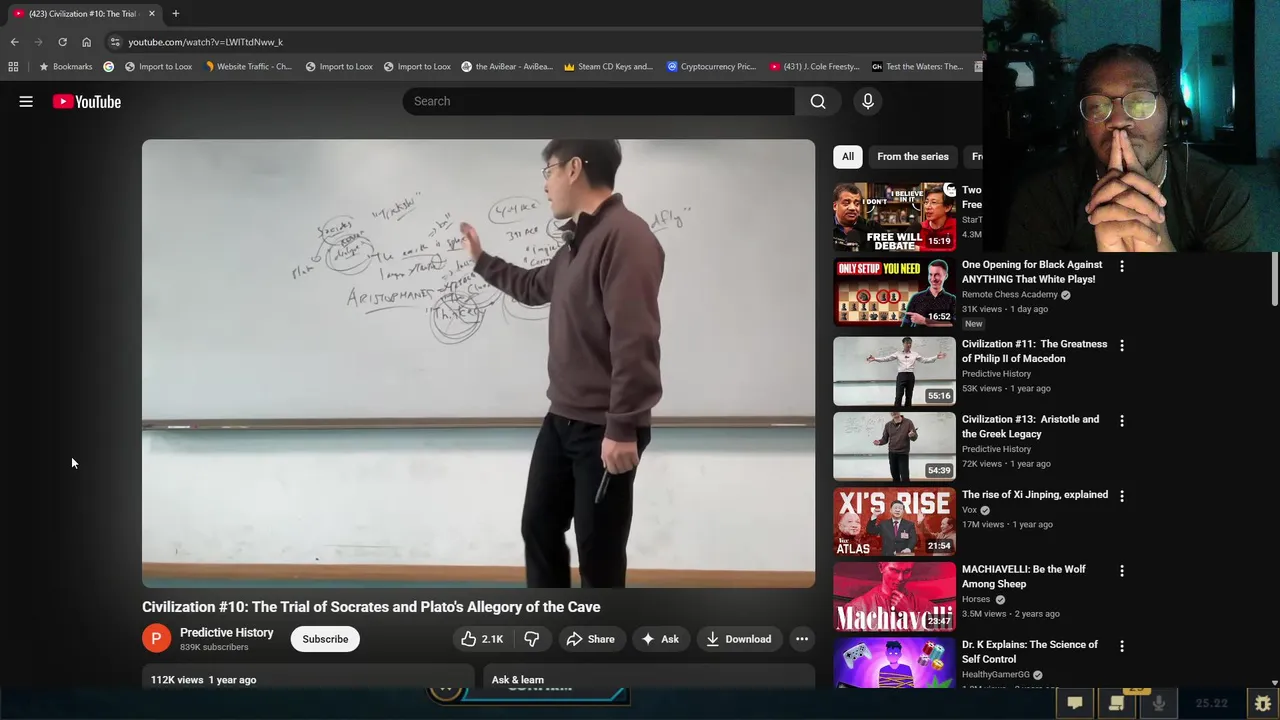This screenshot has height=720, width=1280.
Task: Open J. Cole Freestyle bookmark
Action: (814, 67)
